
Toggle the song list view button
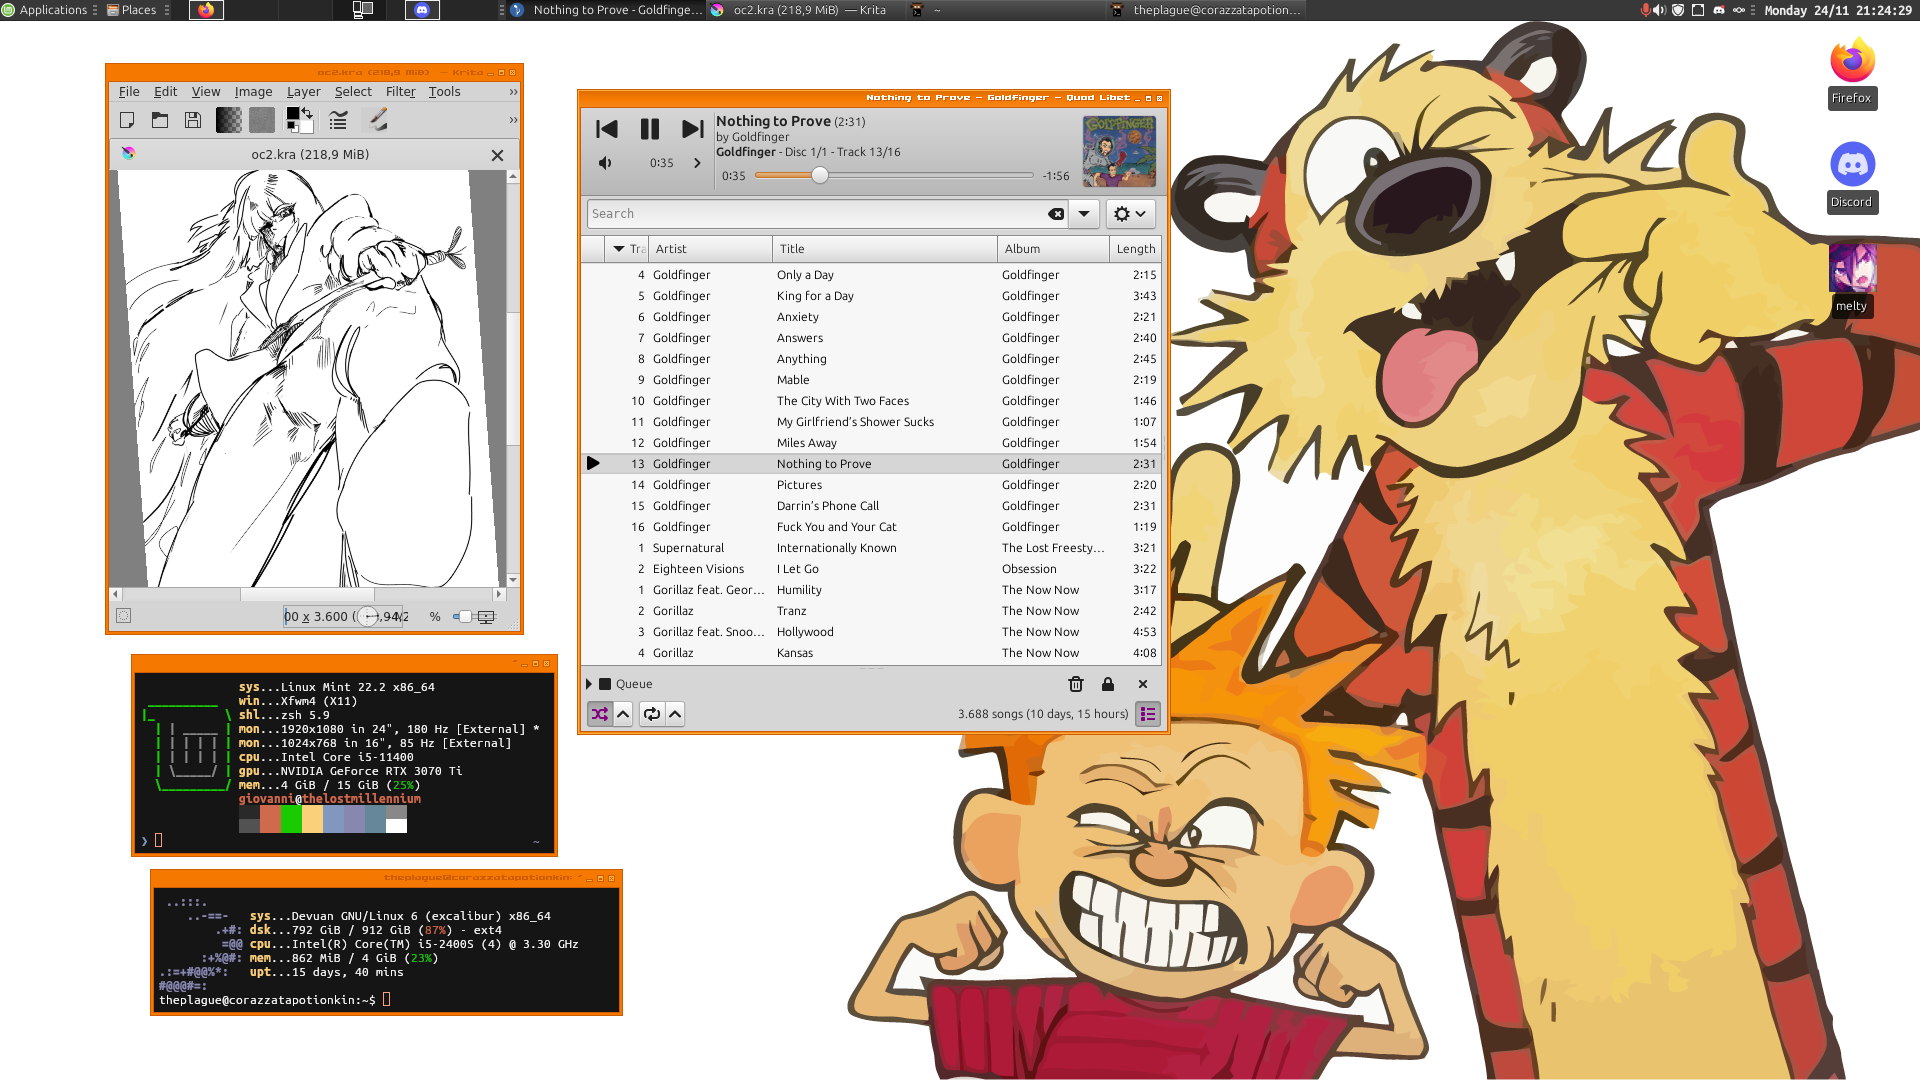click(1148, 714)
